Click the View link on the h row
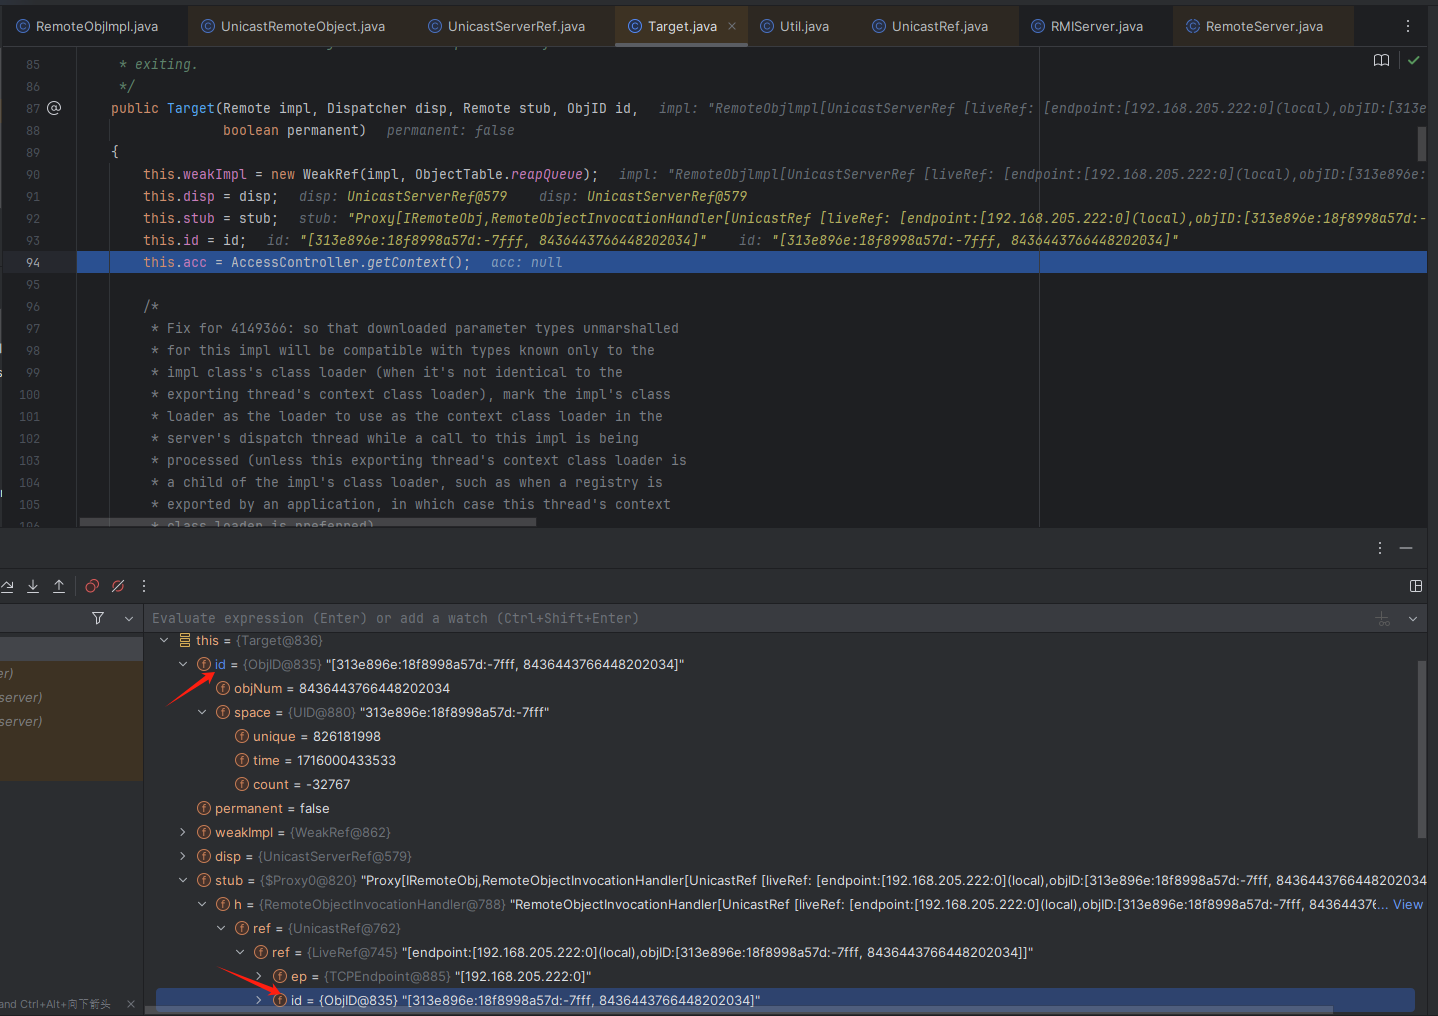Screen dimensions: 1438x1016 (x=1408, y=904)
